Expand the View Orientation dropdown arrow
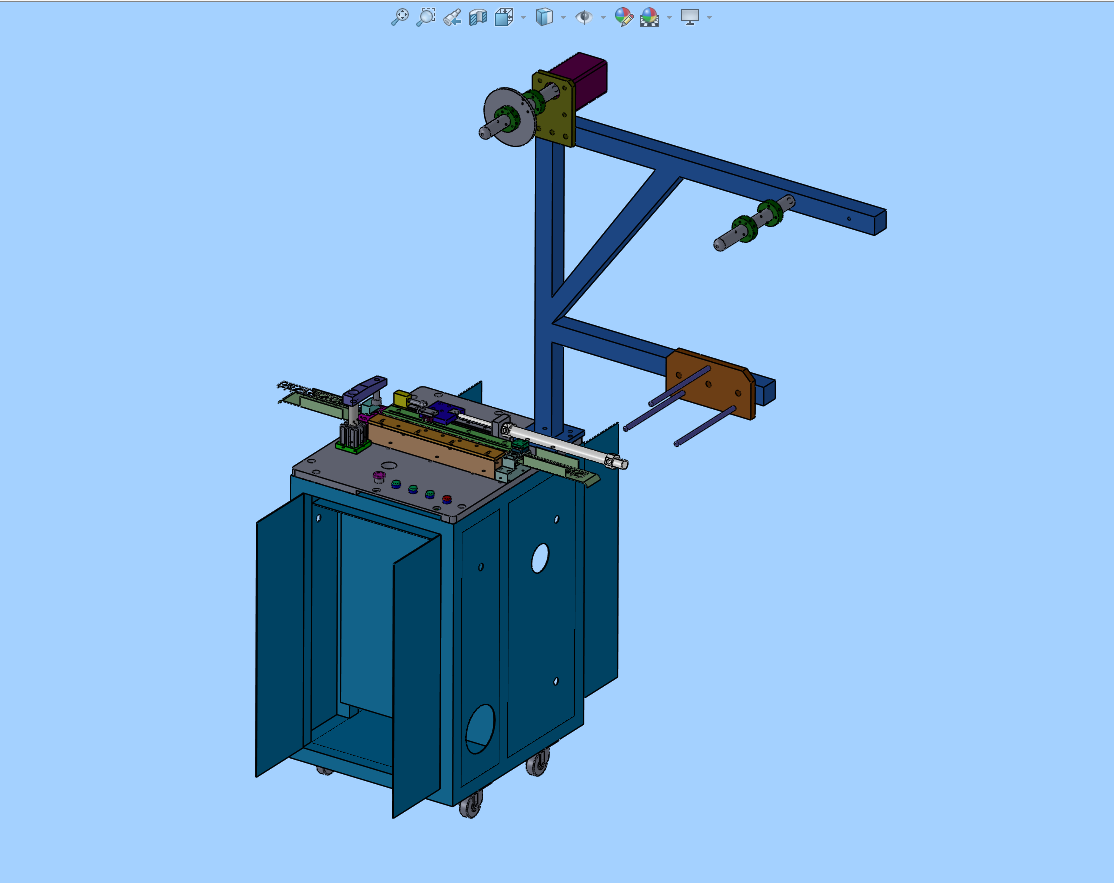The image size is (1114, 883). pyautogui.click(x=523, y=17)
